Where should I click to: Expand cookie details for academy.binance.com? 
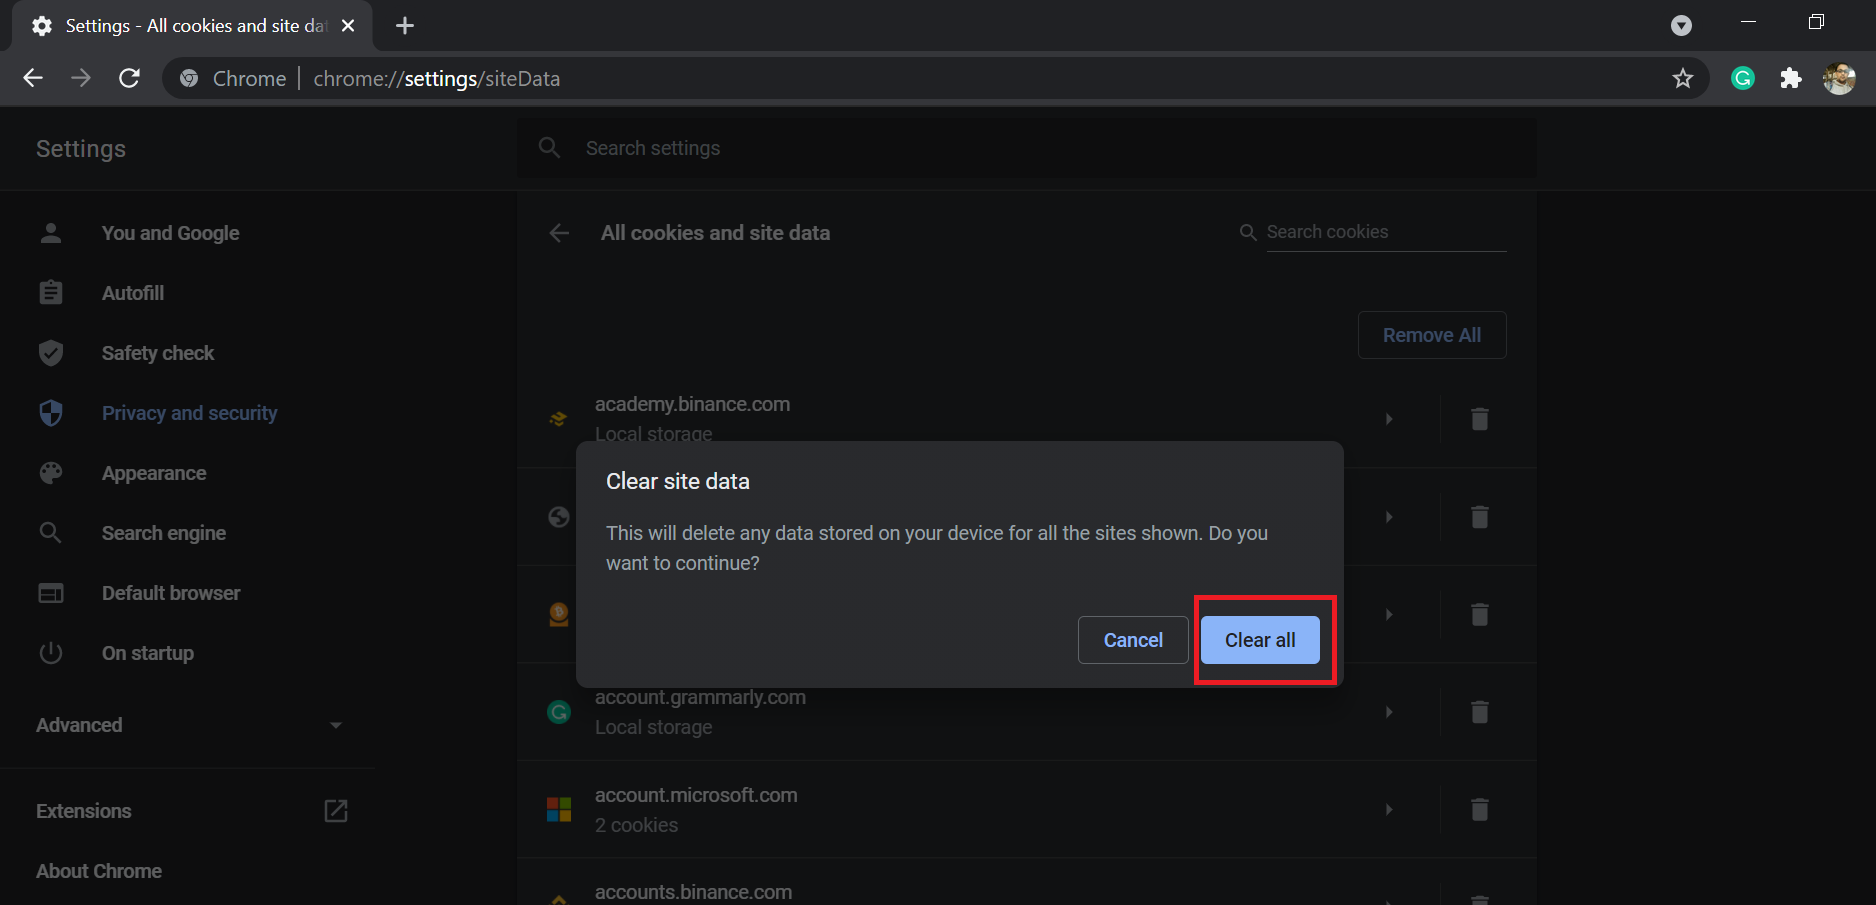1388,419
